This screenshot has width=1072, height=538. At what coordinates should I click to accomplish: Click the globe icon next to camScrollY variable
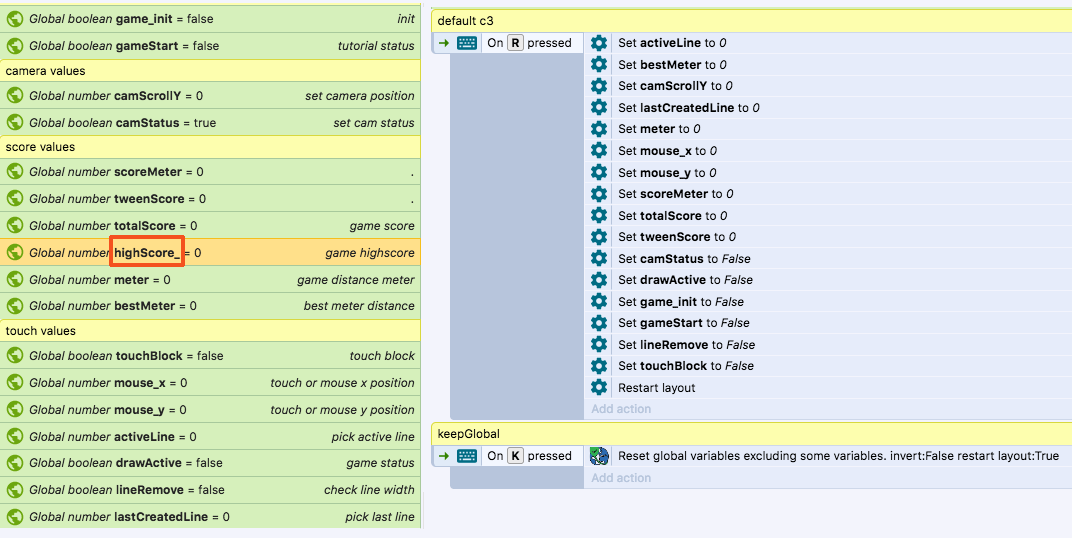(x=15, y=96)
